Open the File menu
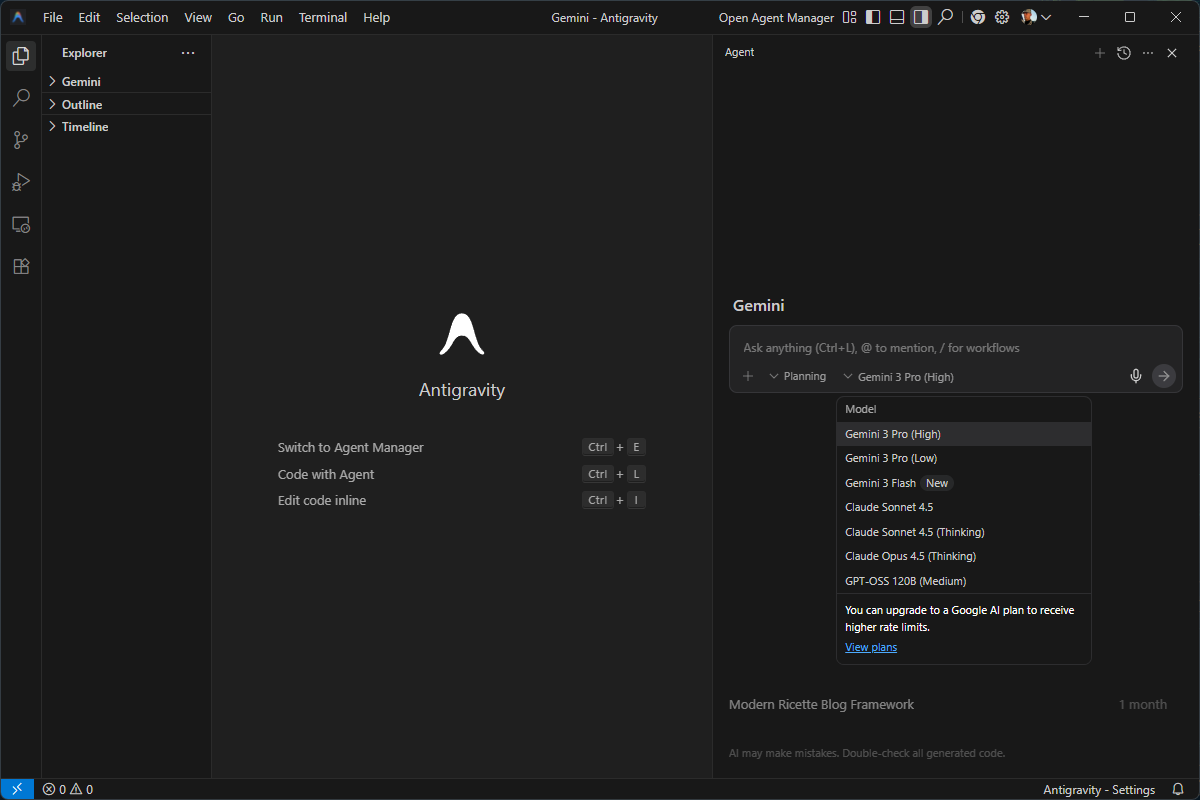Viewport: 1200px width, 800px height. 53,17
